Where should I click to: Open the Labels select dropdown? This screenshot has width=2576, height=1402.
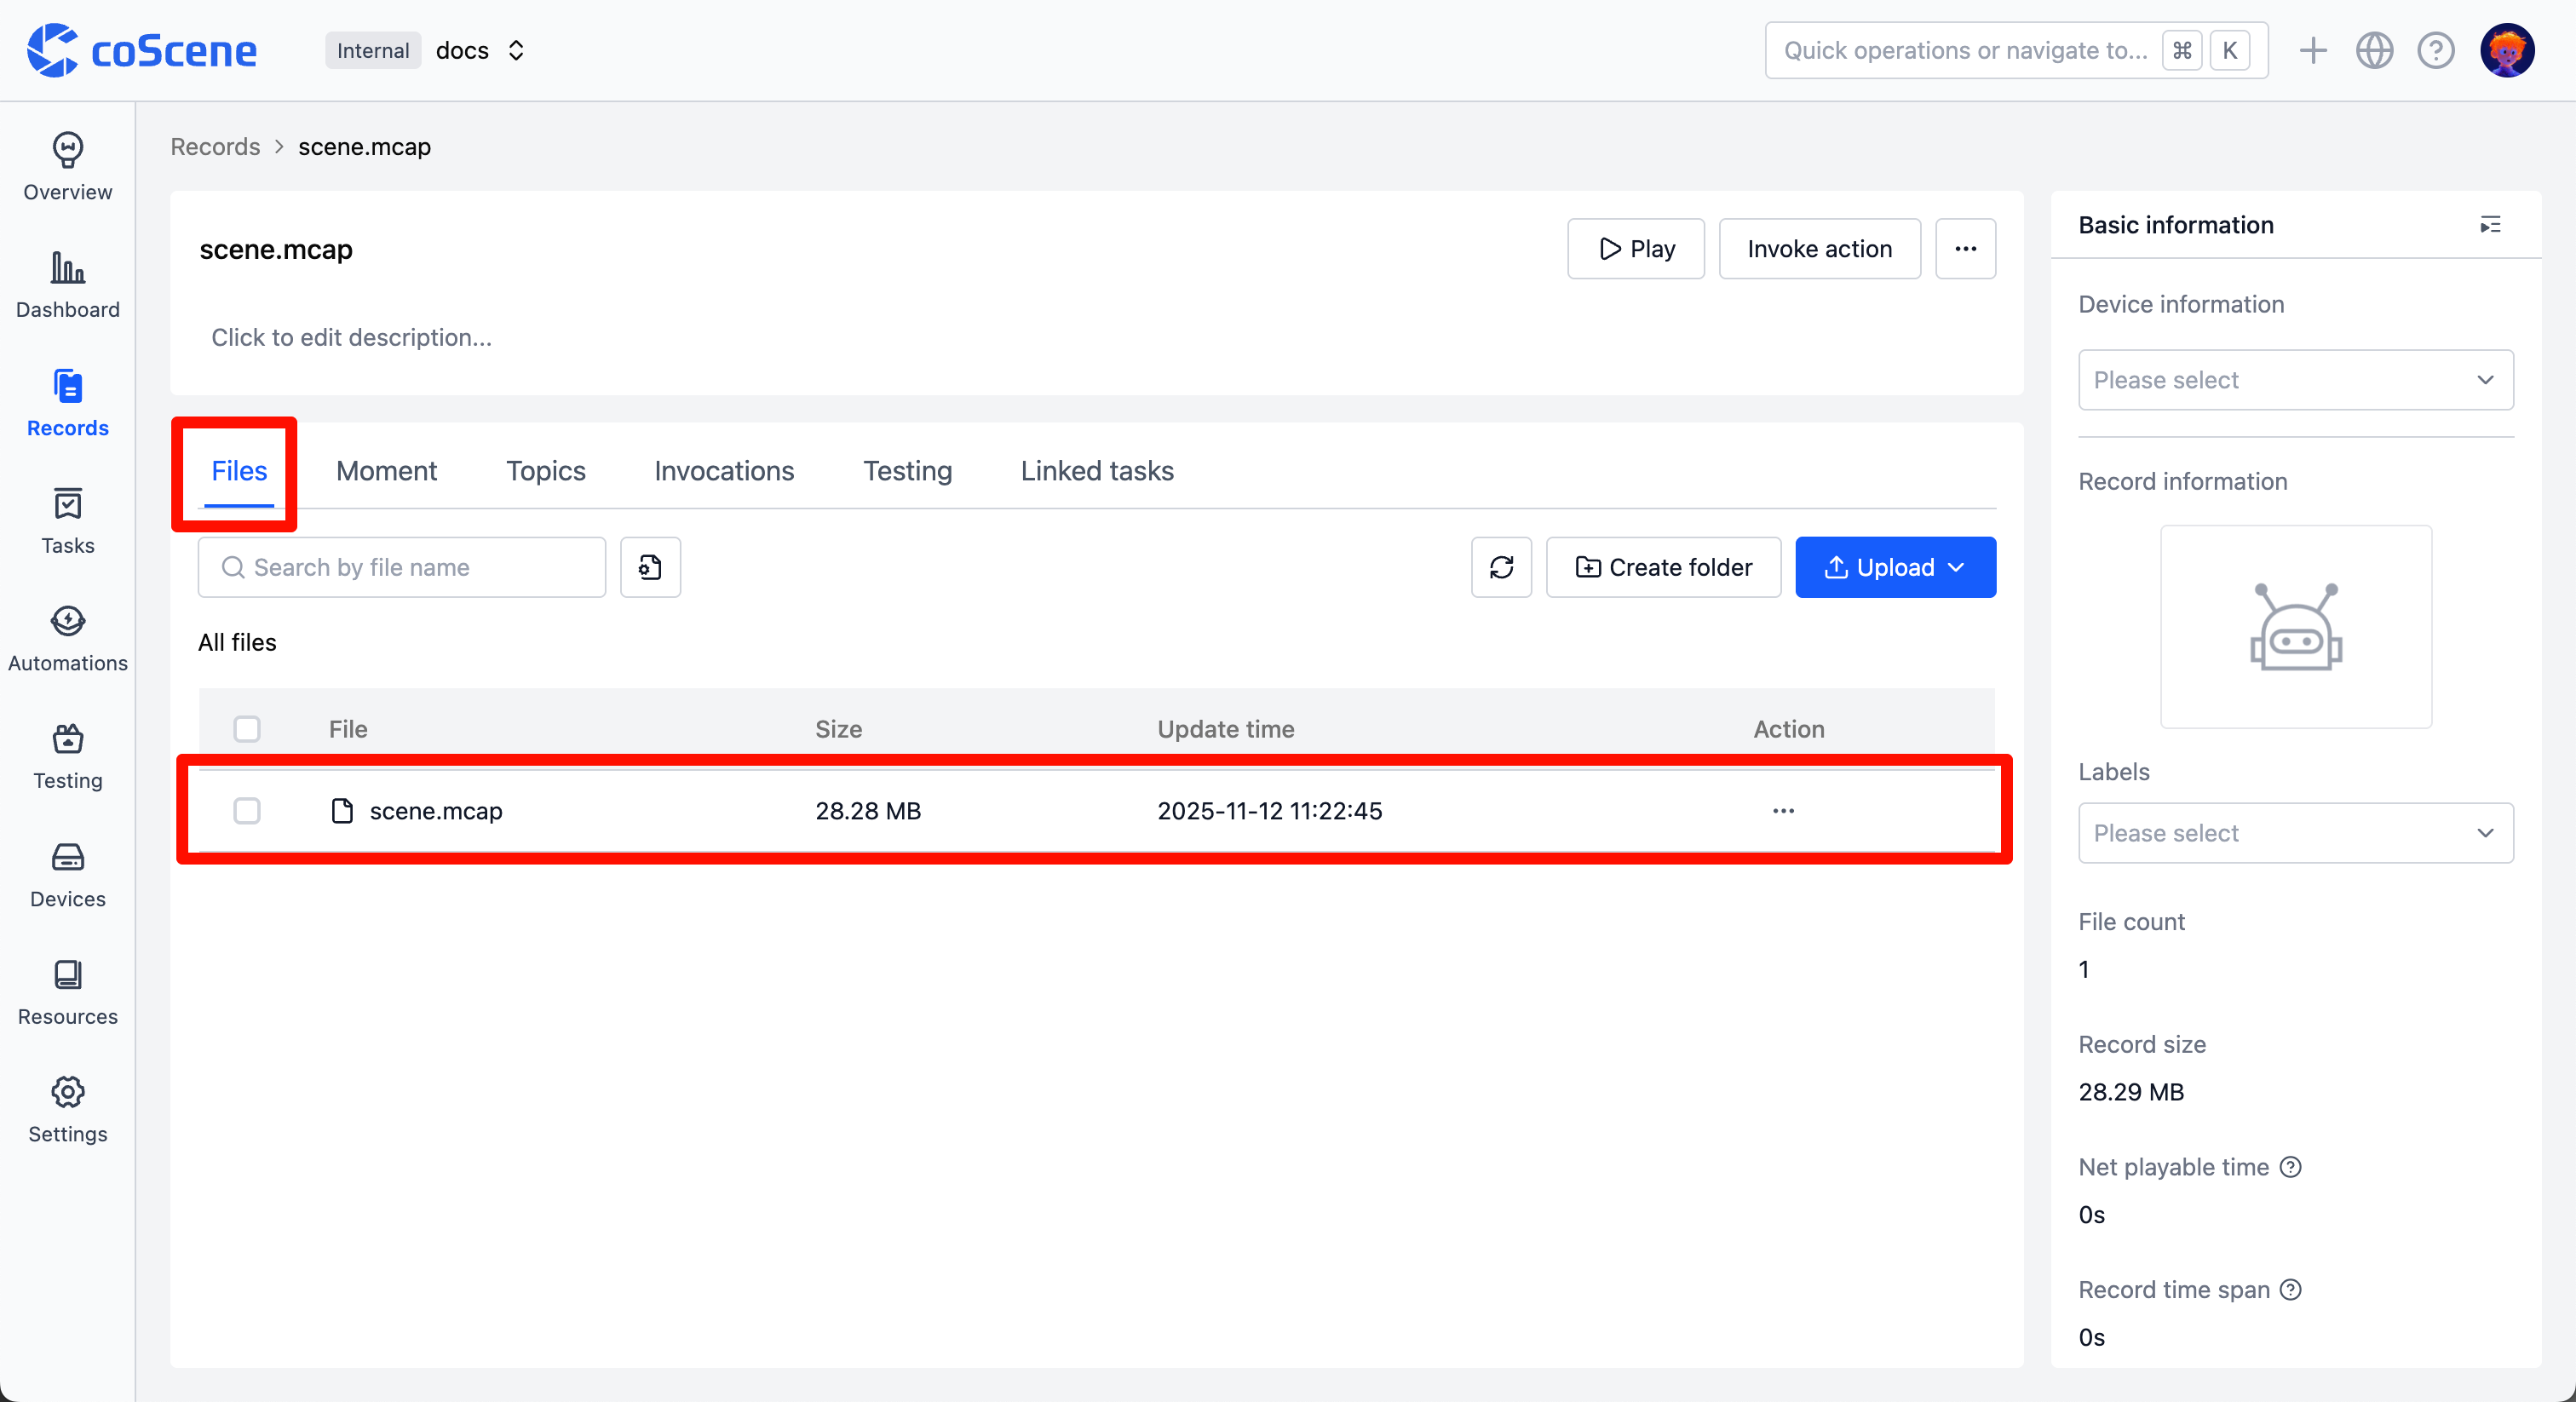(x=2295, y=833)
